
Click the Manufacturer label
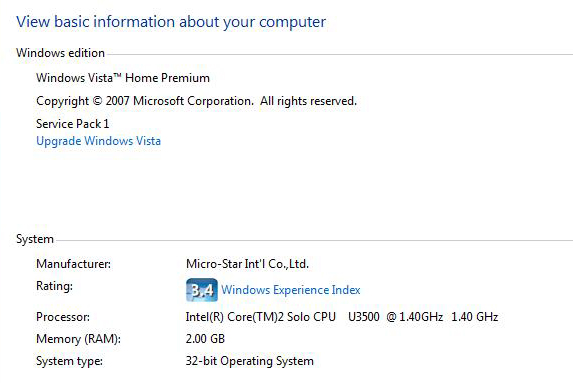[x=73, y=264]
